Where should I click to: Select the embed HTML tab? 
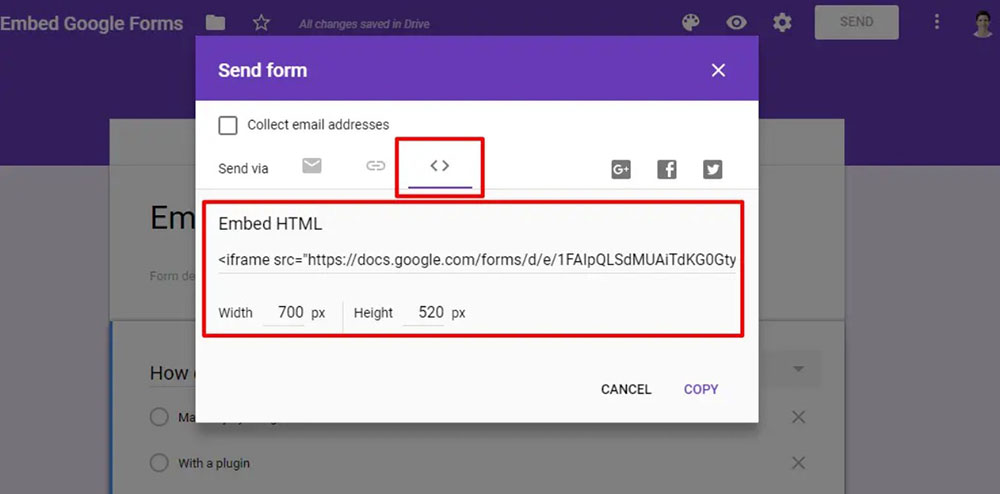(x=439, y=166)
